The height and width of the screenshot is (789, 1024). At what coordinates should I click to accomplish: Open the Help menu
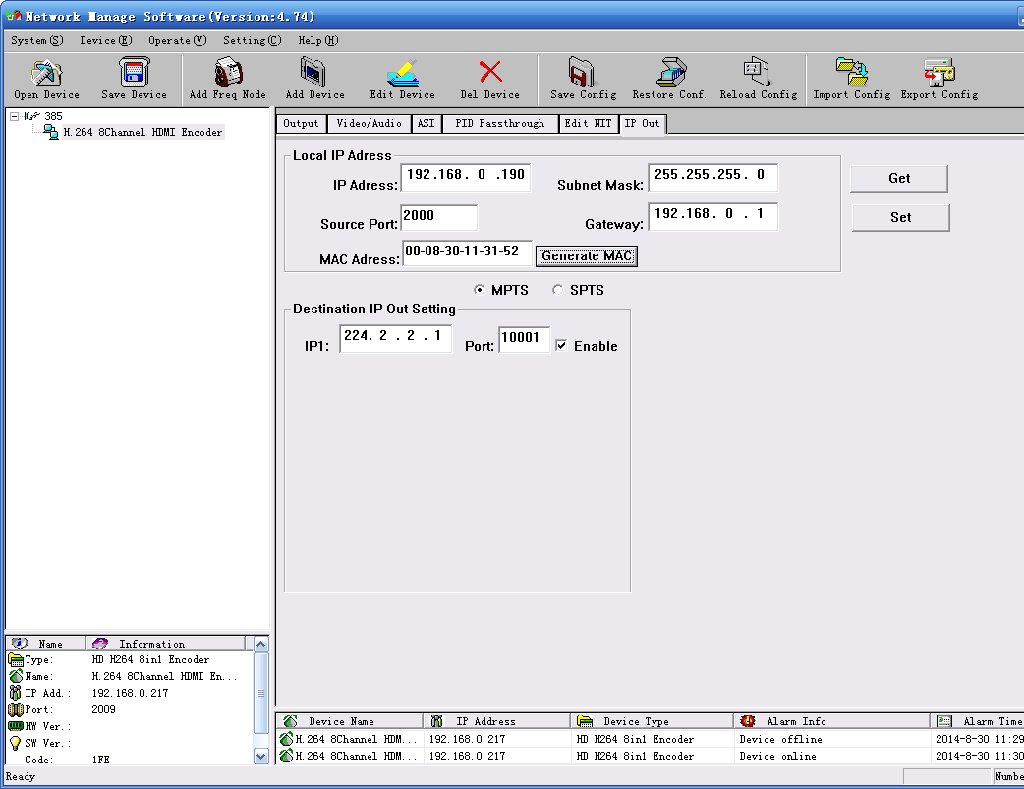(319, 40)
